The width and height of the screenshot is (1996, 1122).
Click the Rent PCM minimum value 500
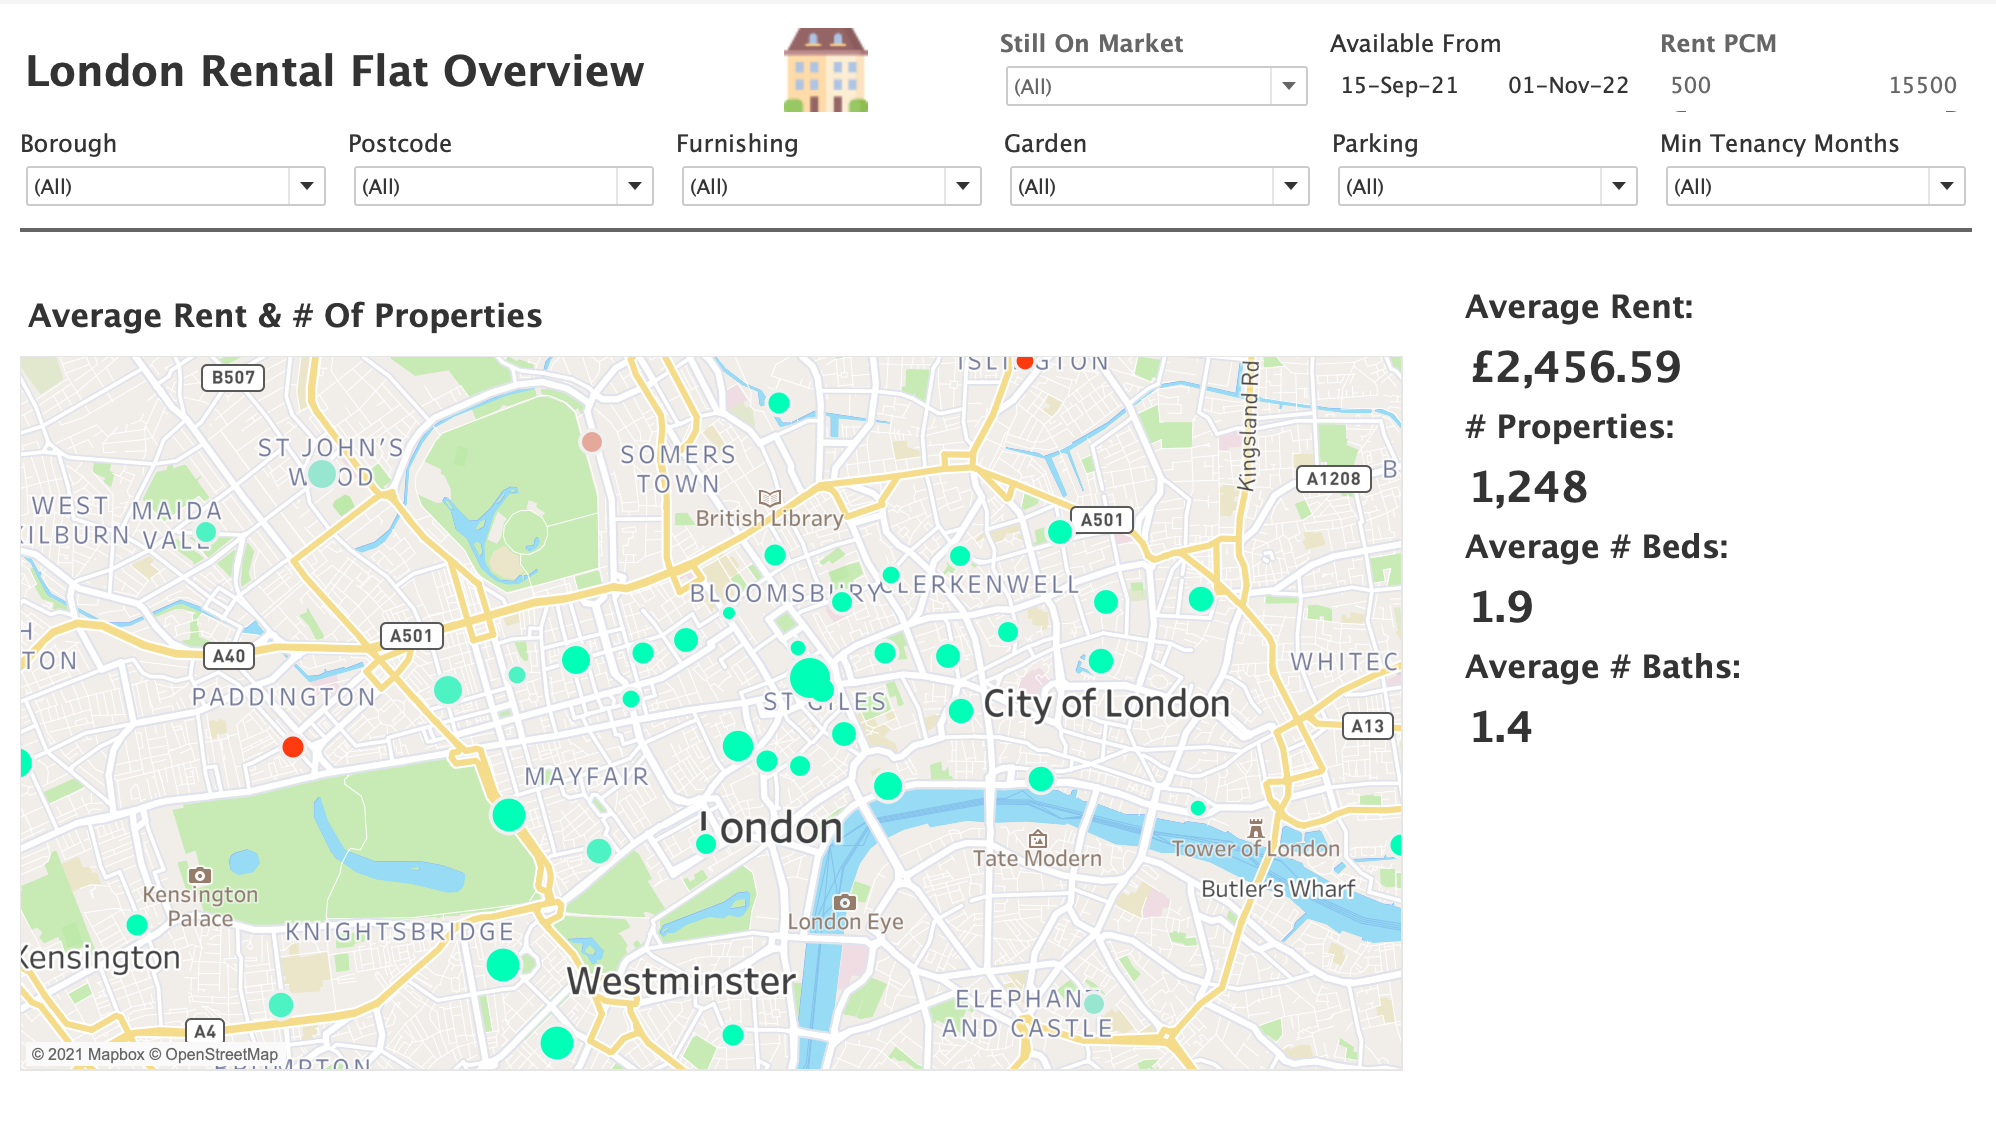(x=1690, y=86)
